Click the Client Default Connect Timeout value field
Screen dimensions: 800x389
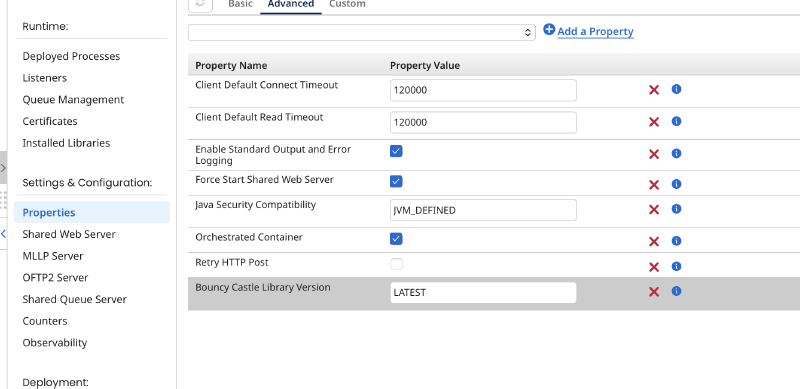pyautogui.click(x=483, y=90)
